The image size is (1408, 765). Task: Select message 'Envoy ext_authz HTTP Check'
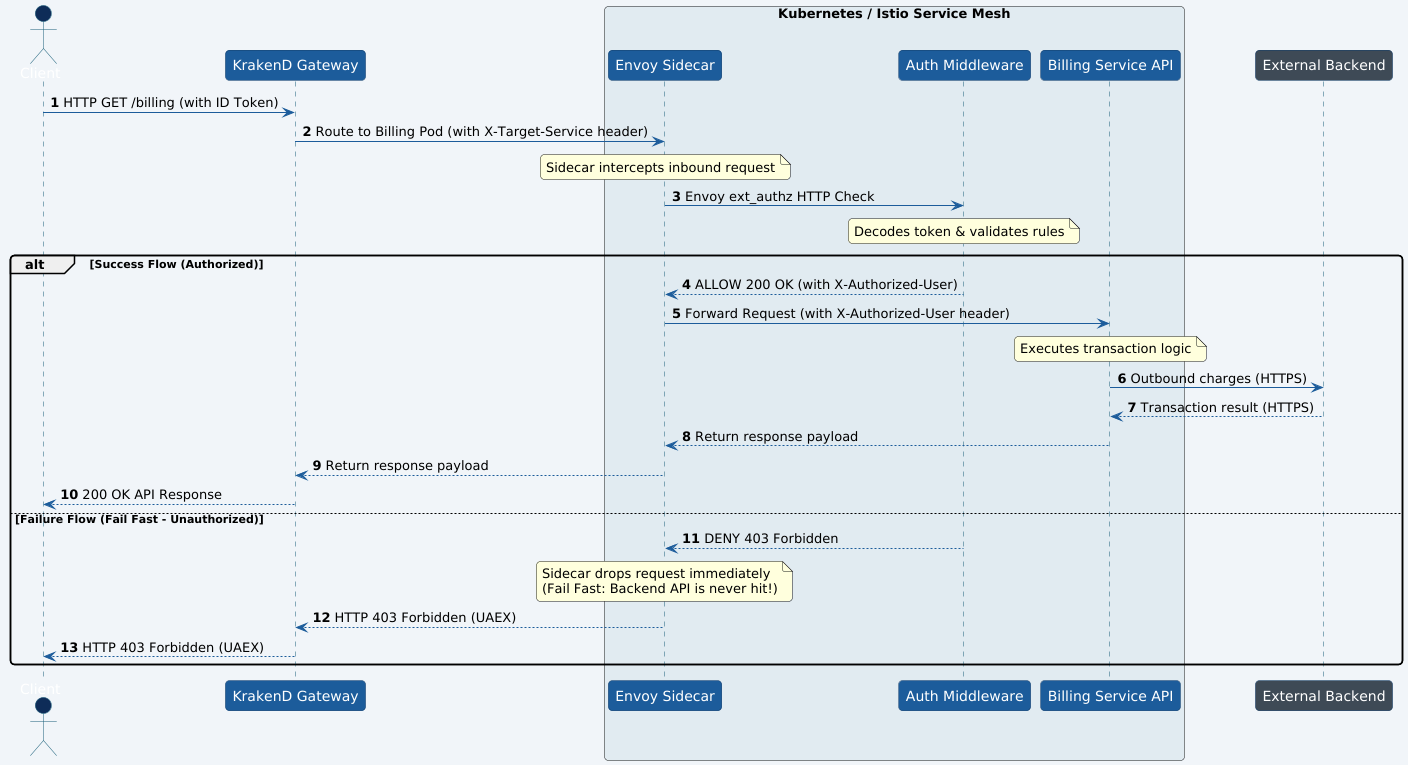(x=779, y=197)
